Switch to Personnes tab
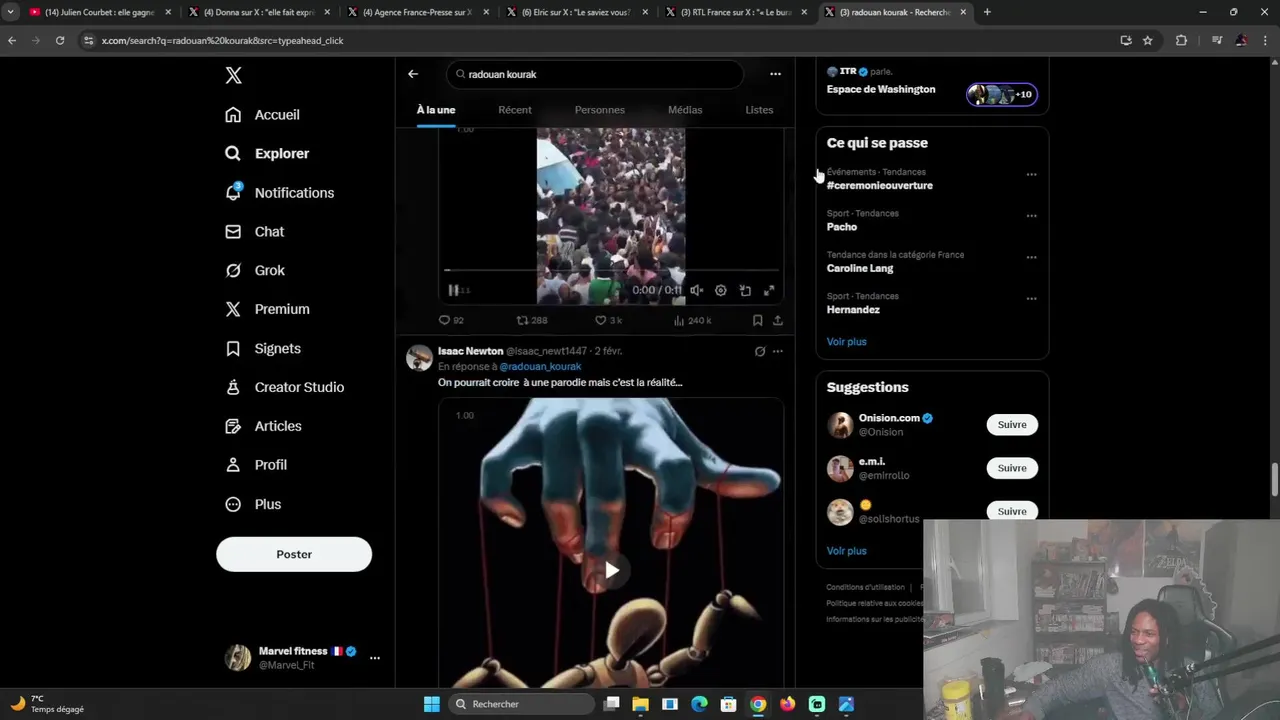 [x=600, y=110]
